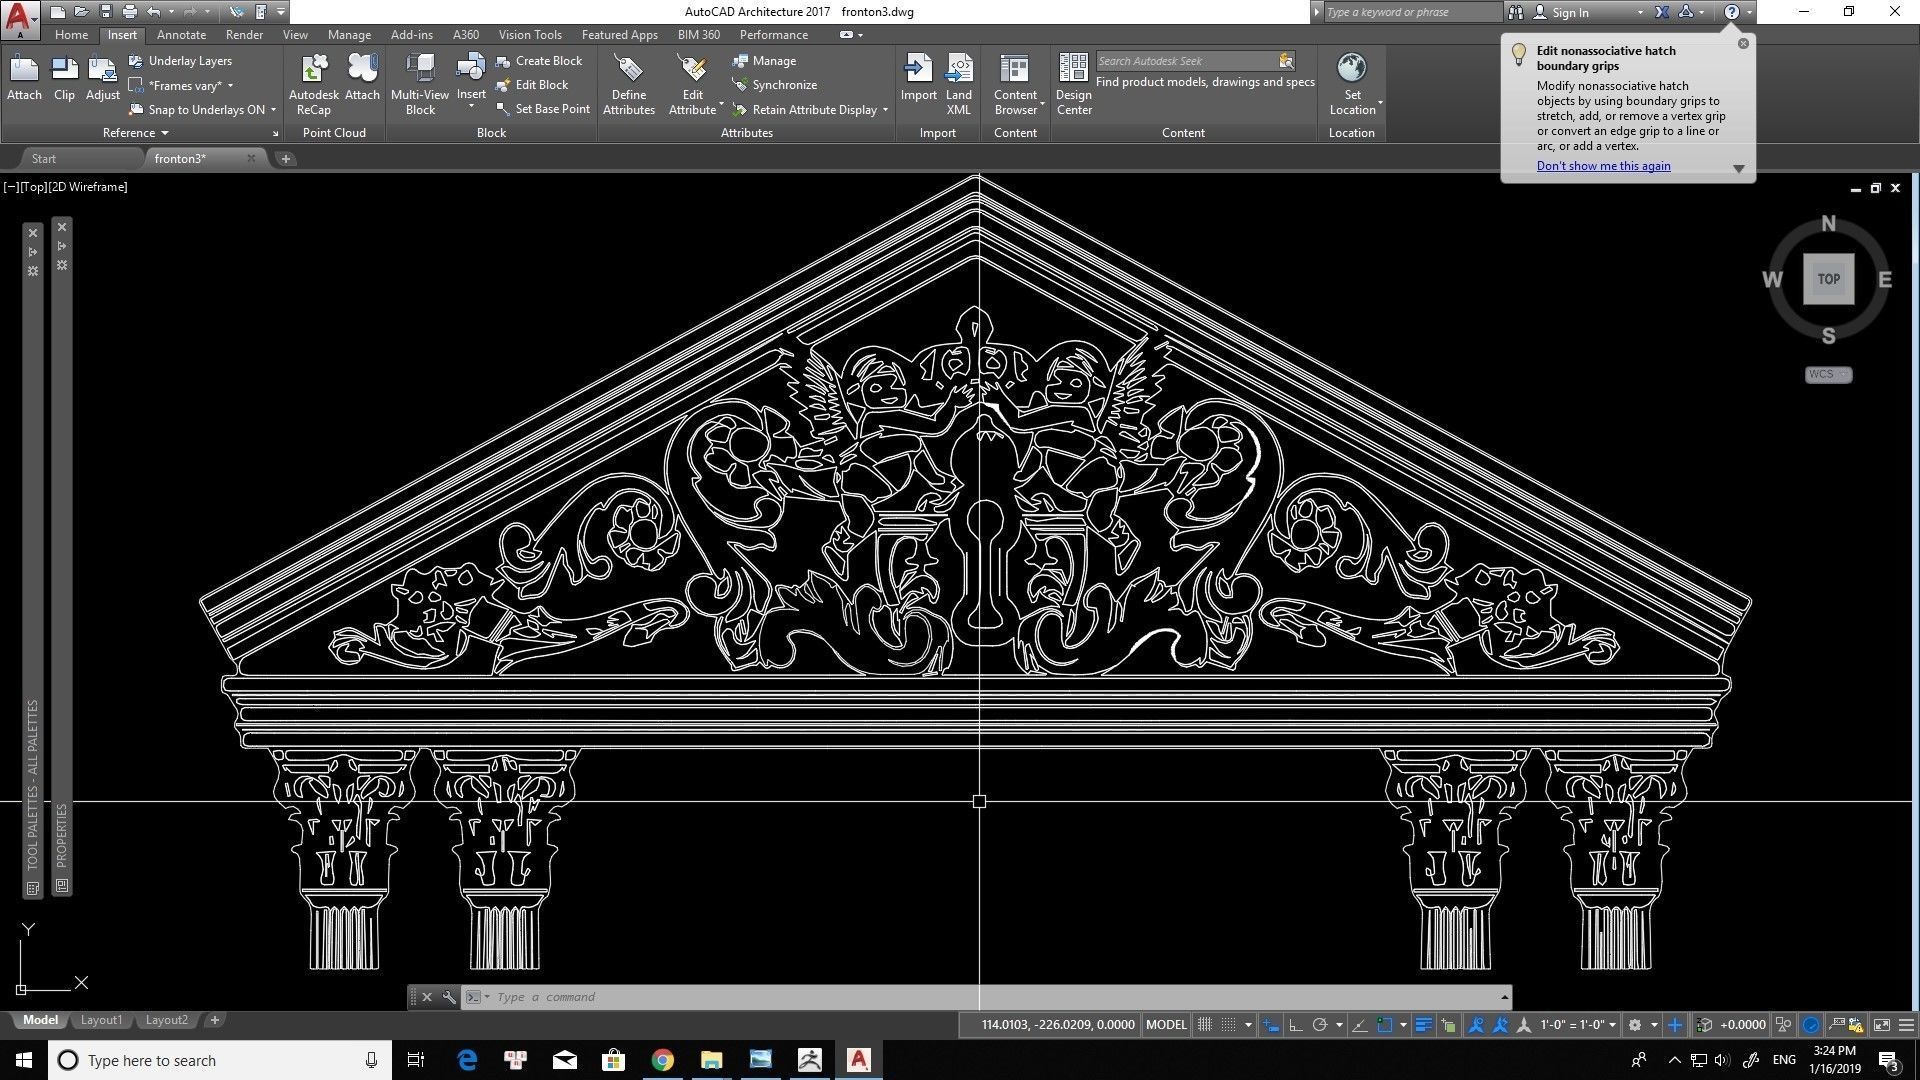Click the Search Autodesk Seek input field
The width and height of the screenshot is (1920, 1080).
pos(1186,61)
